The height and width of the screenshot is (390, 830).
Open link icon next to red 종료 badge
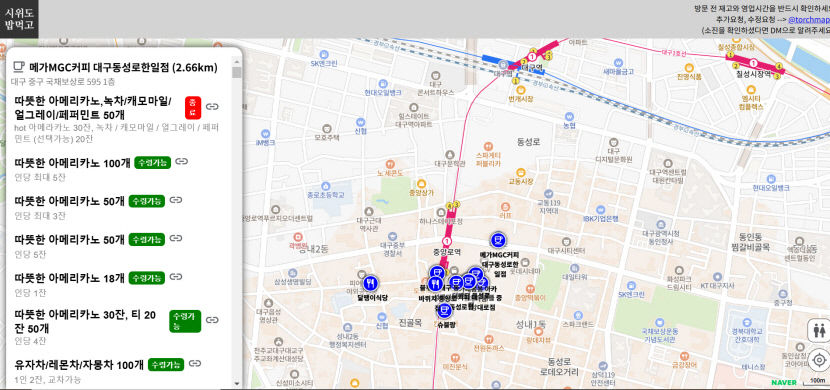point(212,106)
